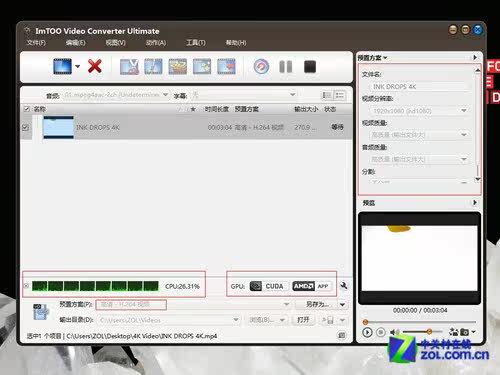This screenshot has width=500, height=375.
Task: Pause the conversion
Action: pos(286,67)
